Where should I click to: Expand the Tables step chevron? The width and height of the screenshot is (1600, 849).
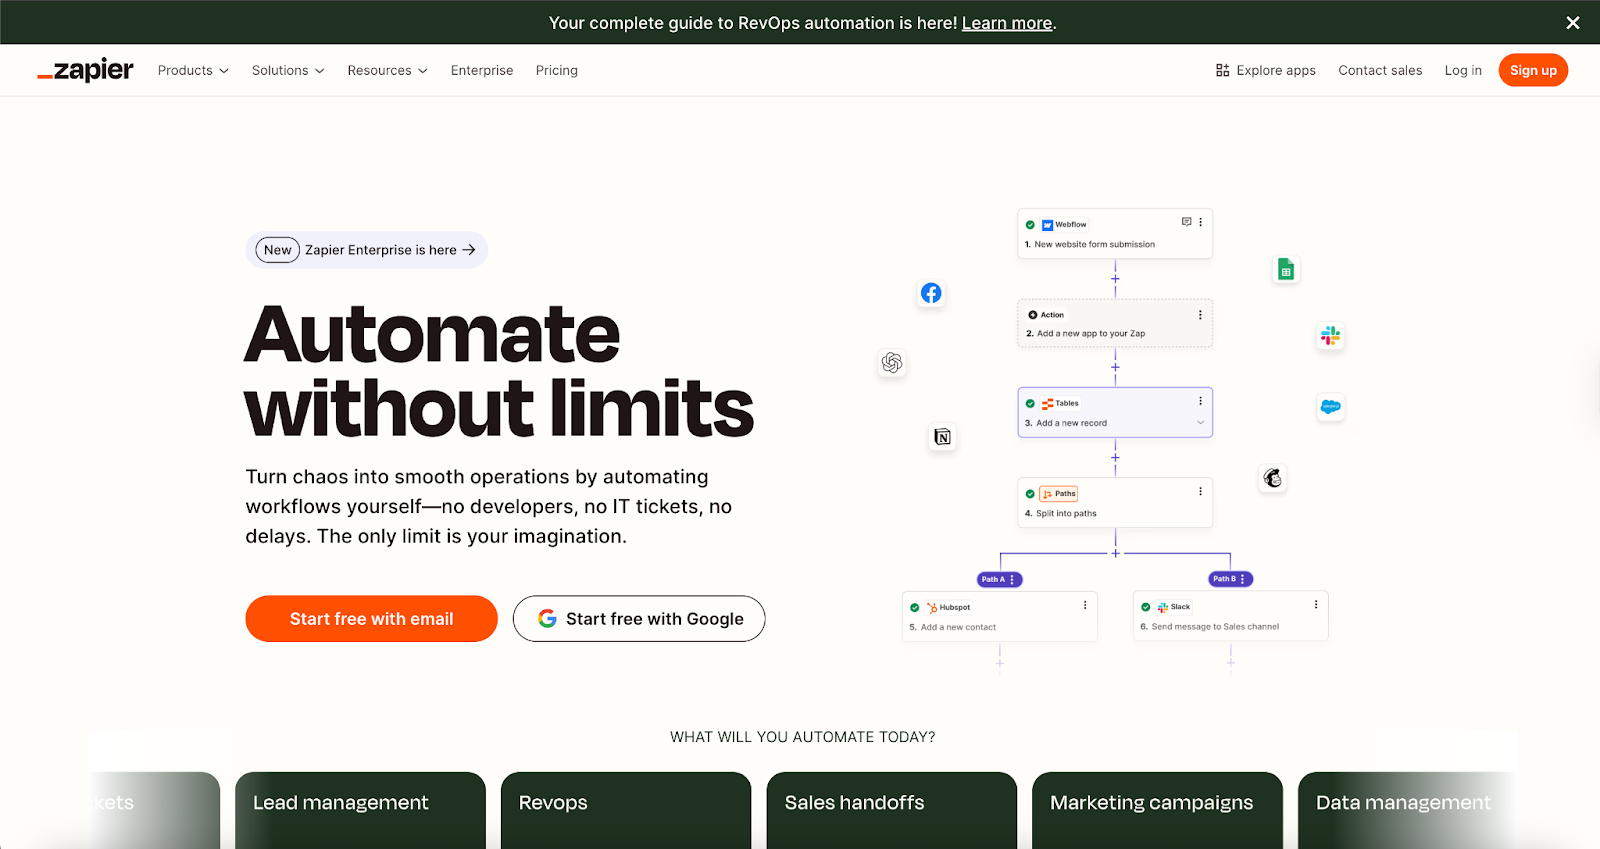pyautogui.click(x=1200, y=423)
